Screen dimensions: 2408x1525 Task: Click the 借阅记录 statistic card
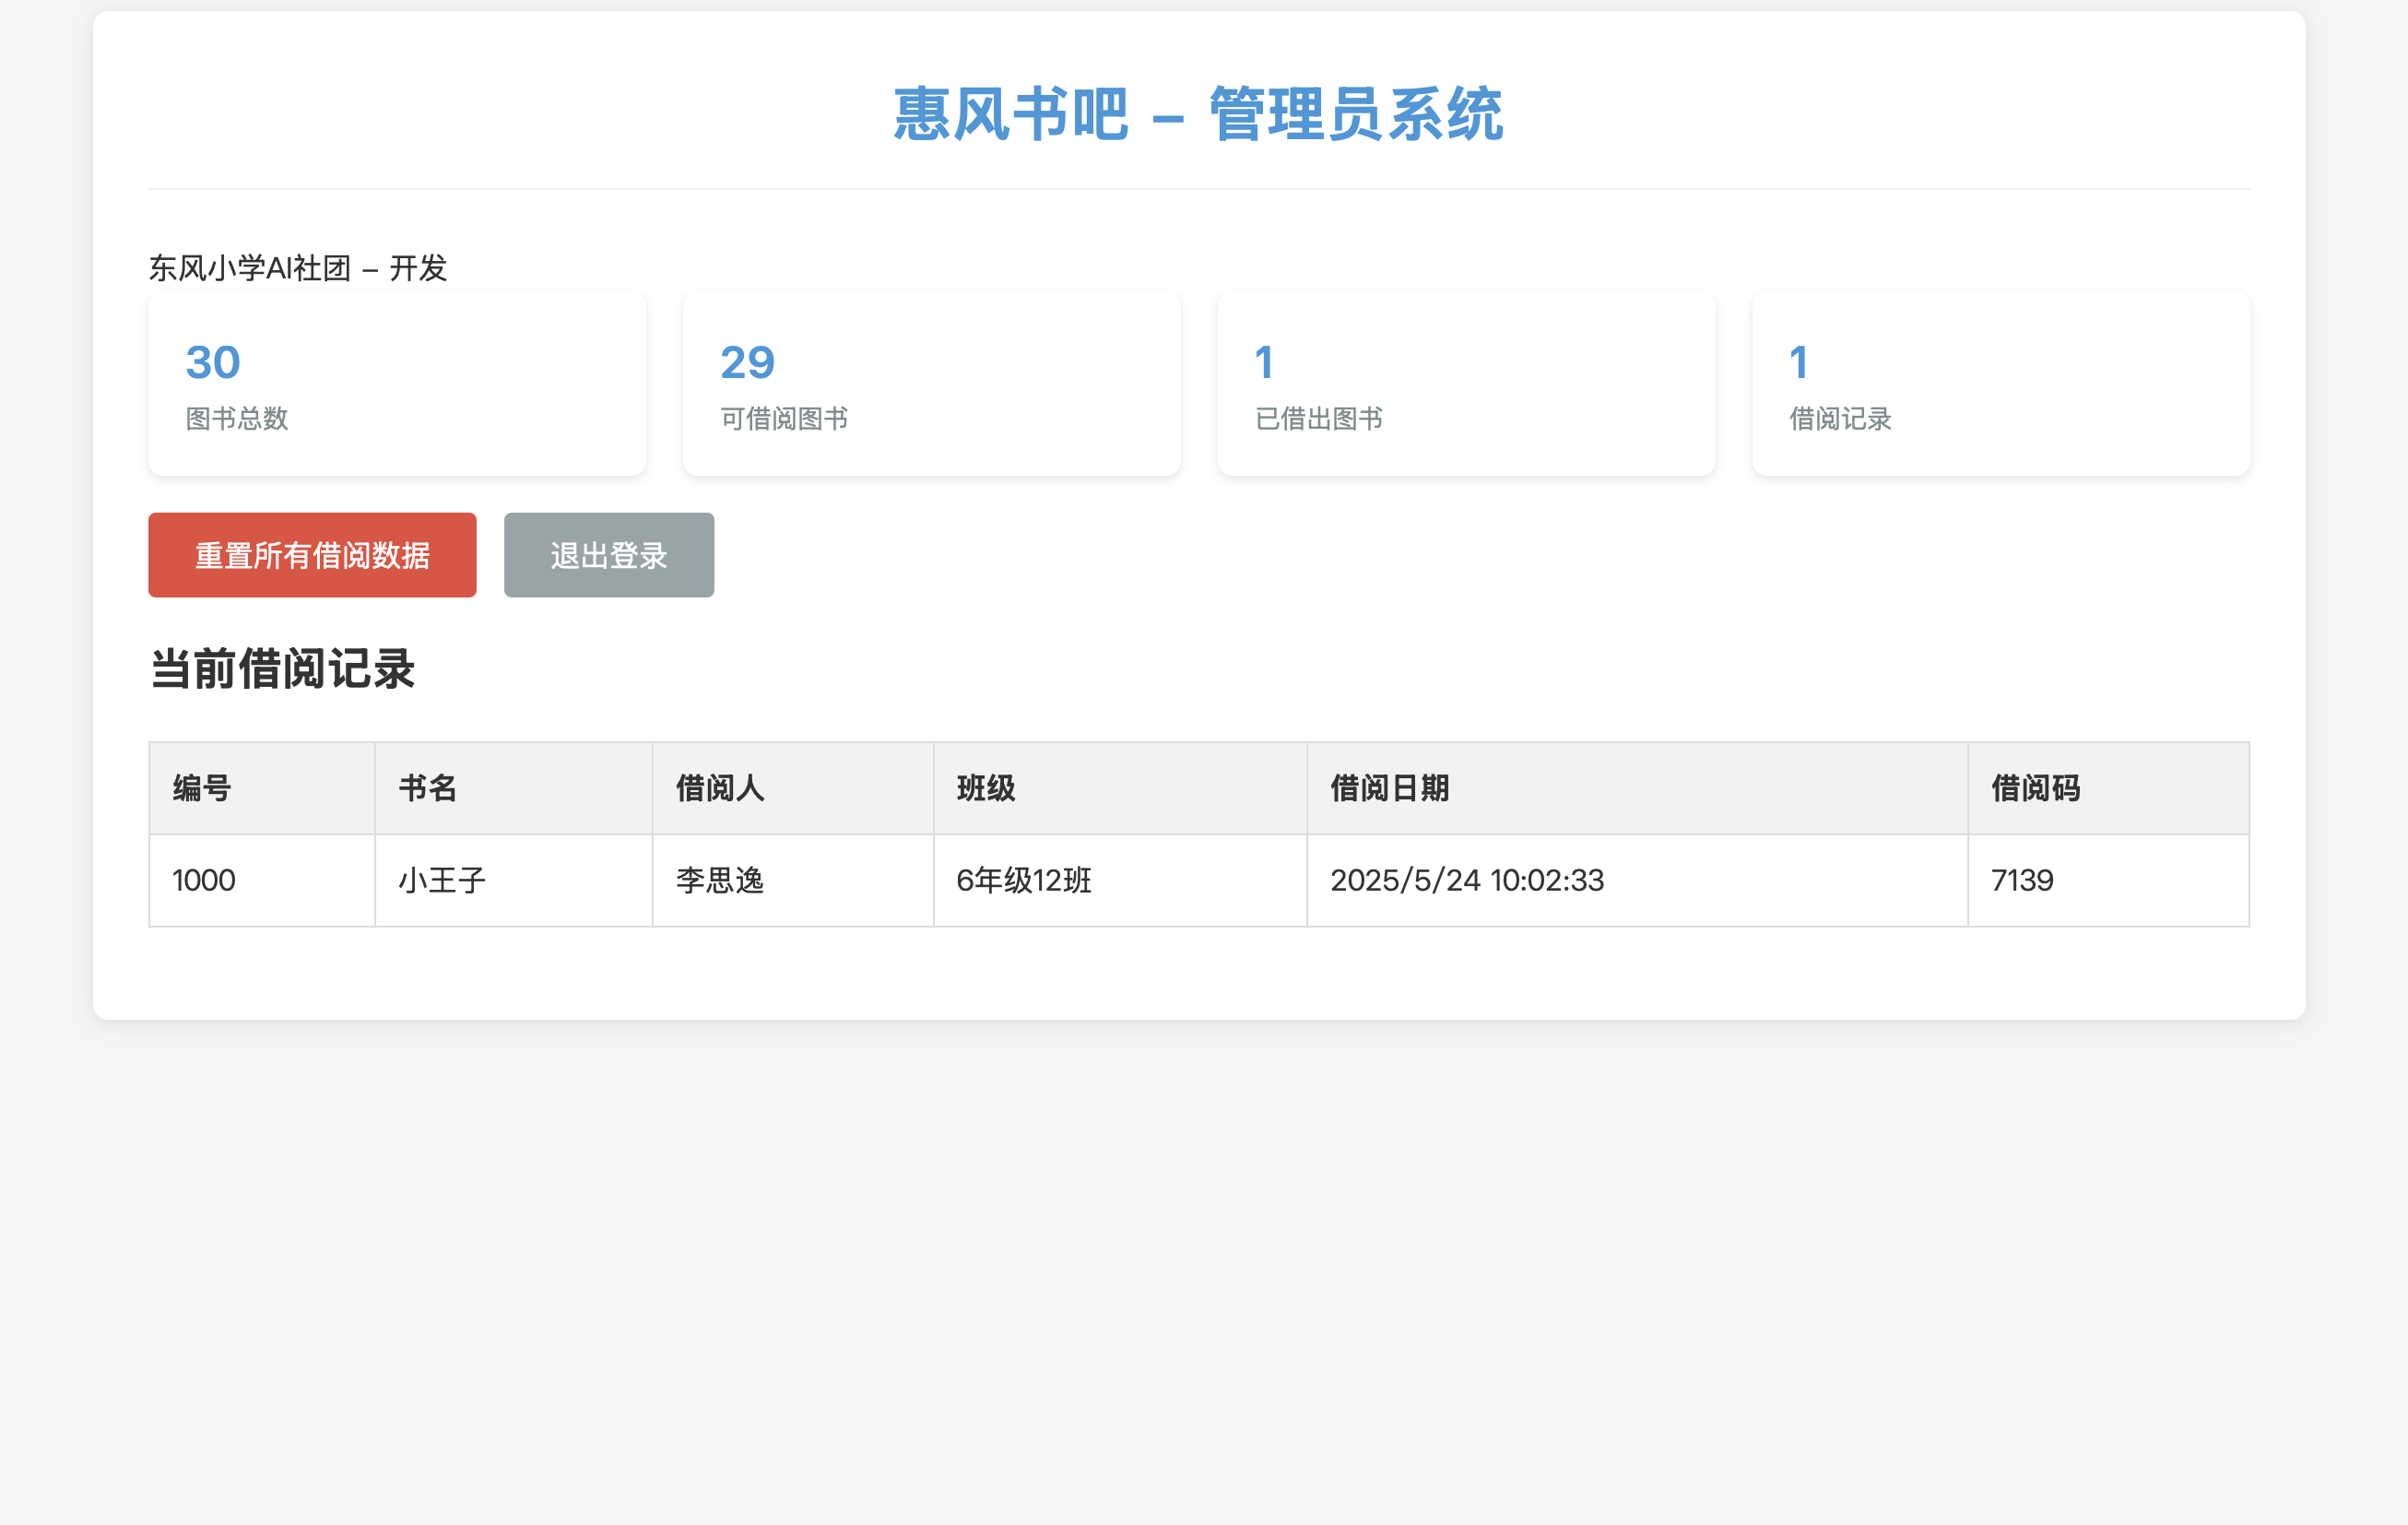click(2000, 383)
